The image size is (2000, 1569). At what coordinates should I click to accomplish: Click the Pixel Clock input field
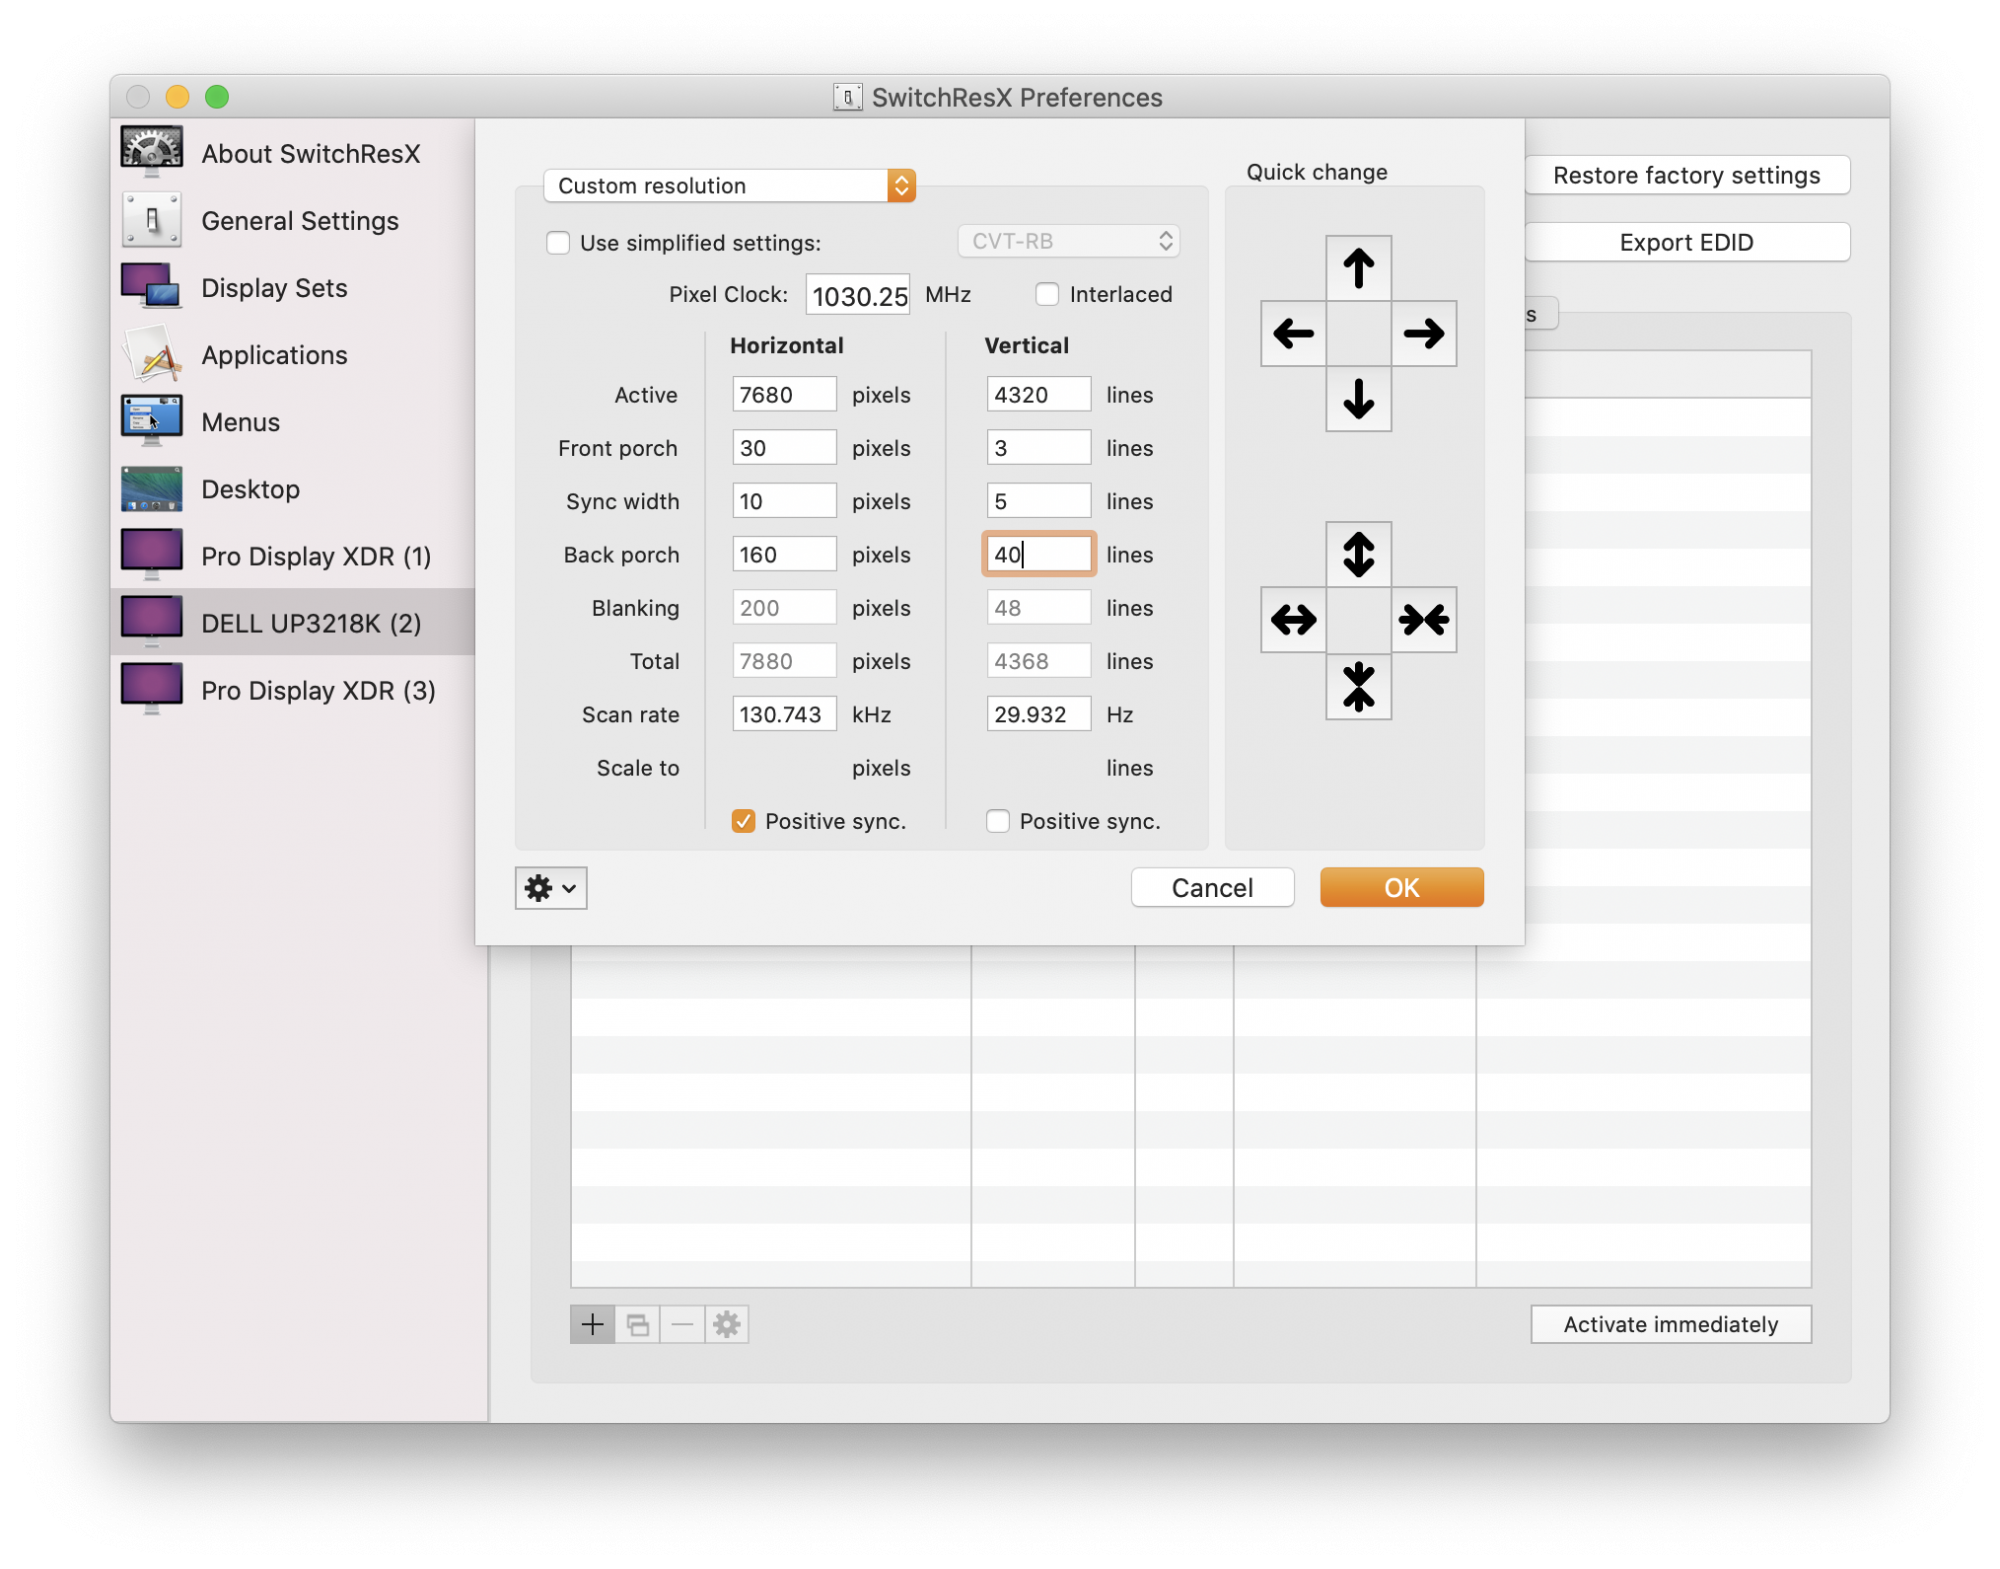point(857,296)
